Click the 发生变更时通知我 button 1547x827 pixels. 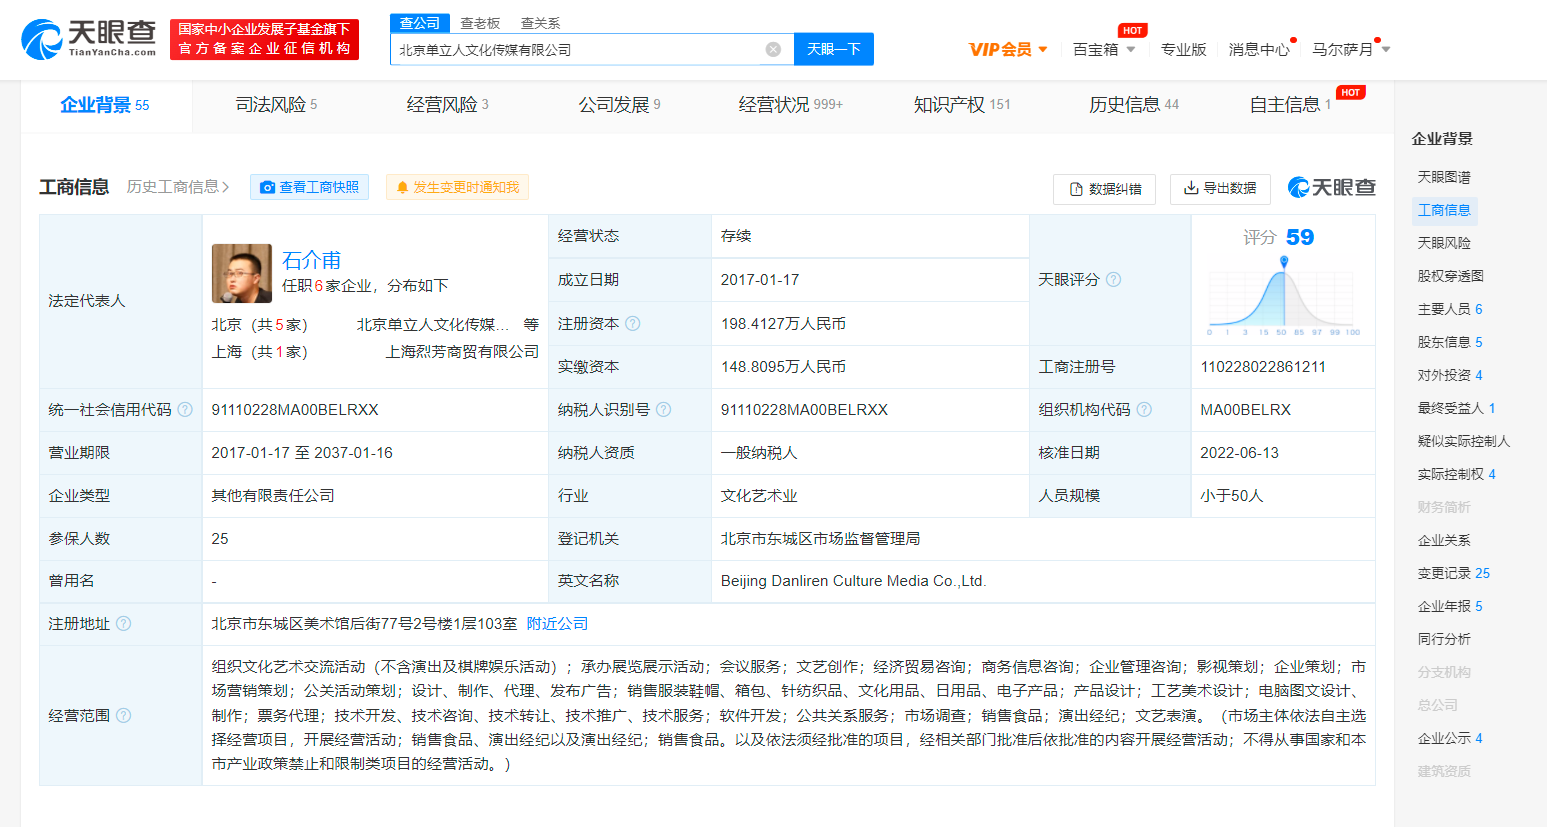pyautogui.click(x=457, y=187)
